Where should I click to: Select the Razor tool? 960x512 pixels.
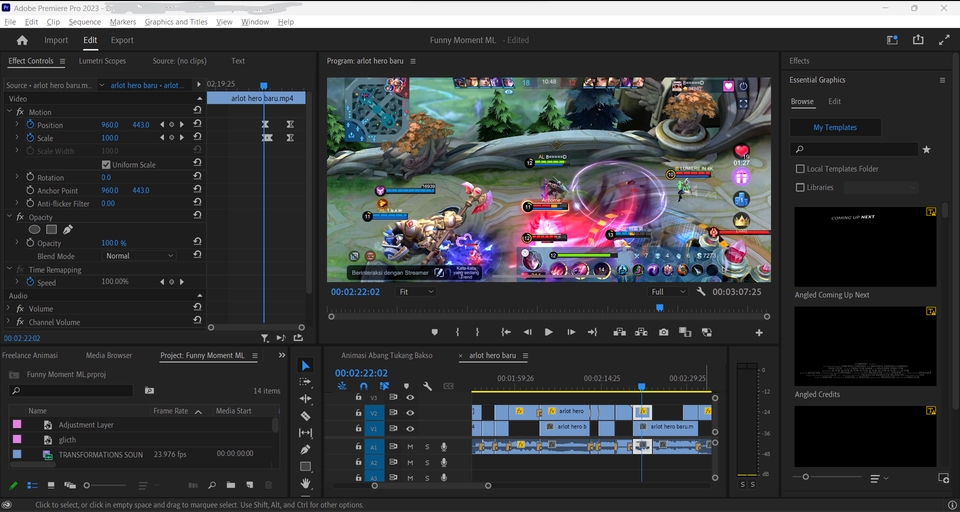(x=306, y=416)
